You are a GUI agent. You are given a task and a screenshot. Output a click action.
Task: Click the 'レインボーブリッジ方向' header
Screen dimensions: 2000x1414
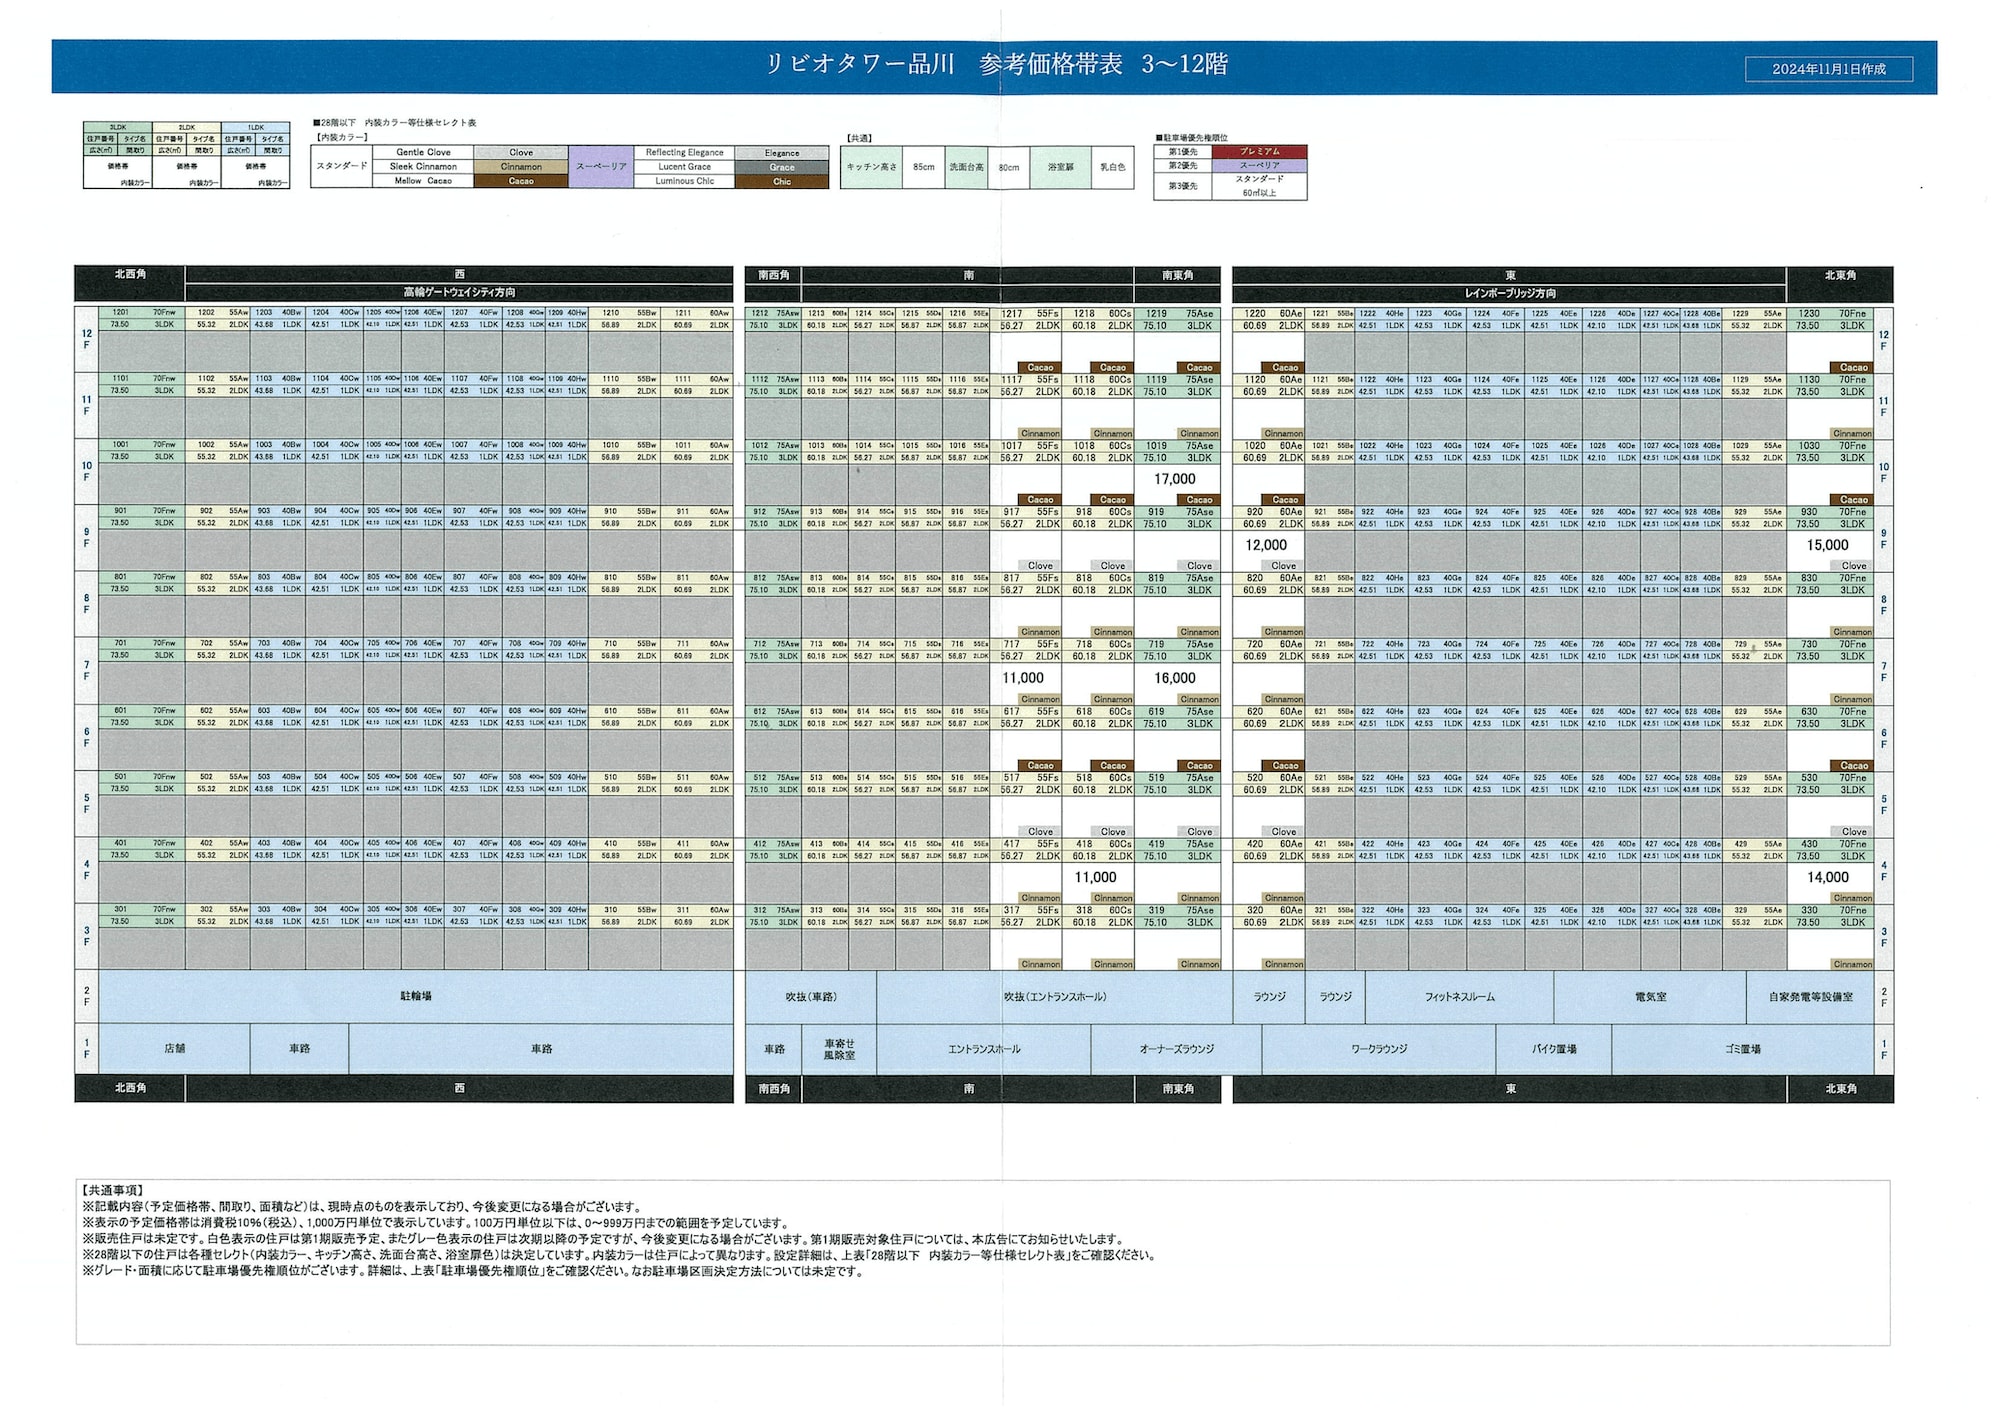[x=1510, y=293]
